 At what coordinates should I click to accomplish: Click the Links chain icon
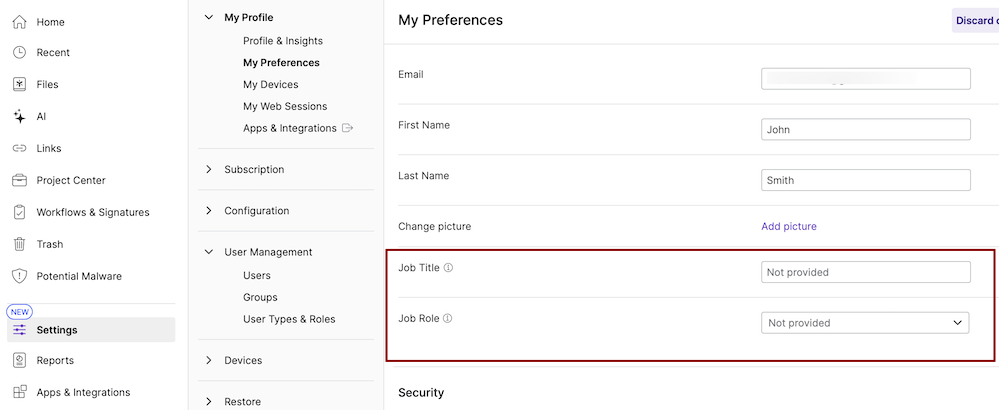(19, 149)
